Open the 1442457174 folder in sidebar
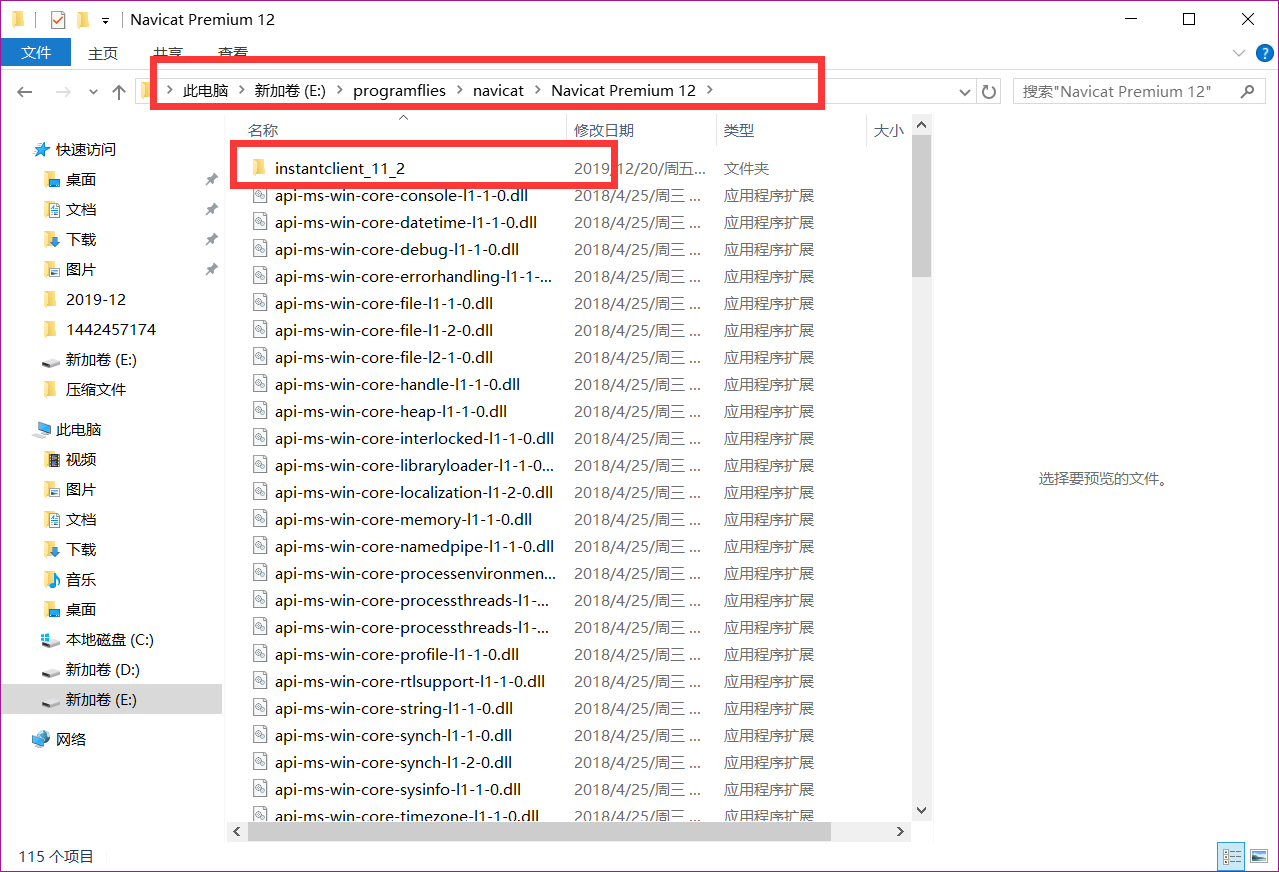This screenshot has width=1279, height=872. (111, 330)
